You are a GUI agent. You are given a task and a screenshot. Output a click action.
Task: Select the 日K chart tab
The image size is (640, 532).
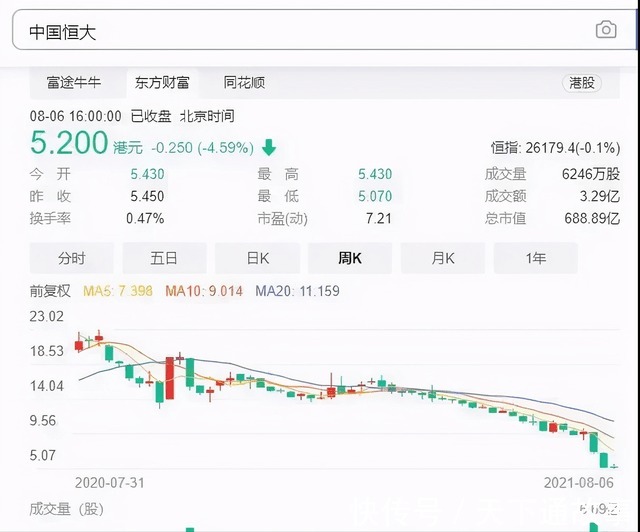[x=258, y=258]
